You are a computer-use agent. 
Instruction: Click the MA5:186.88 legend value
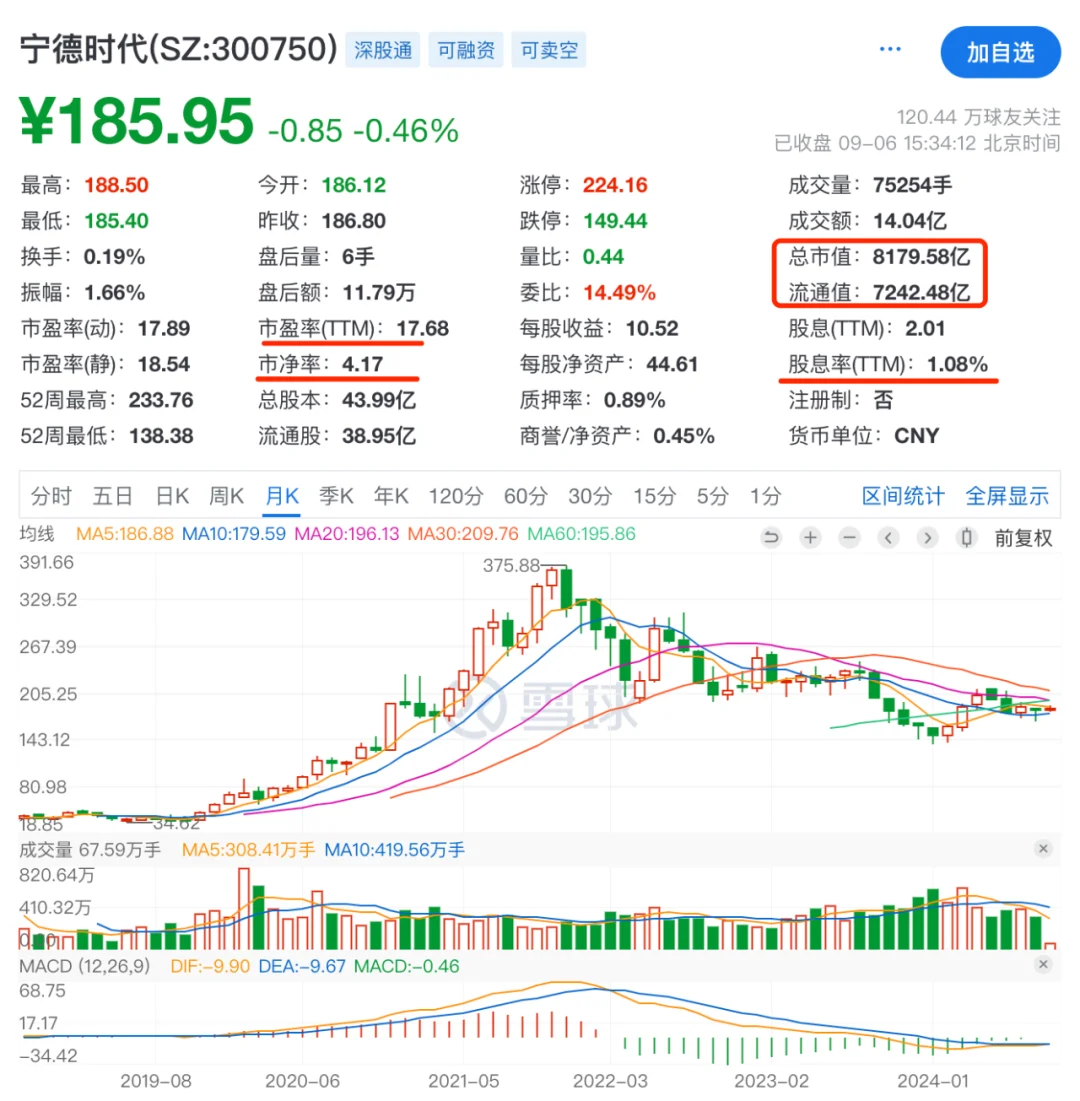(x=124, y=534)
